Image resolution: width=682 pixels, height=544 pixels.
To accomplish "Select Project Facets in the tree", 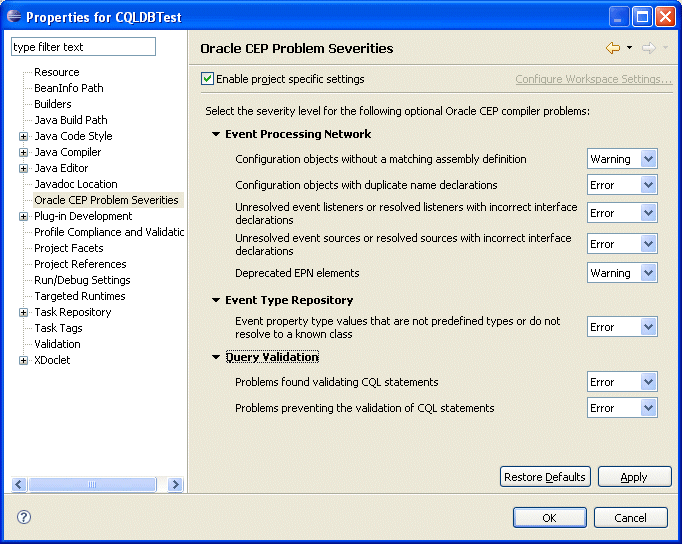I will [69, 248].
